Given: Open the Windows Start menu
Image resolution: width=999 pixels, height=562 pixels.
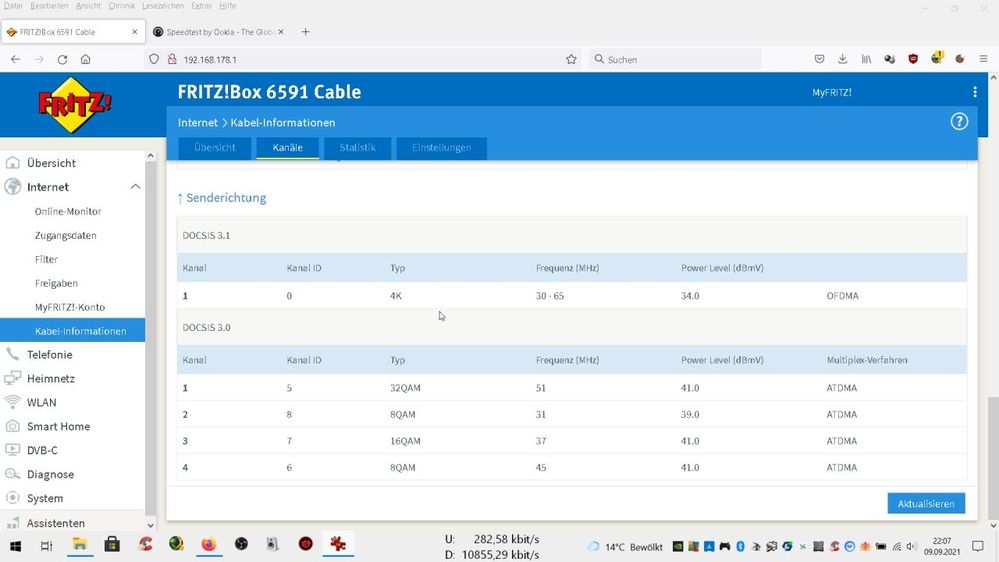Looking at the screenshot, I should [15, 545].
